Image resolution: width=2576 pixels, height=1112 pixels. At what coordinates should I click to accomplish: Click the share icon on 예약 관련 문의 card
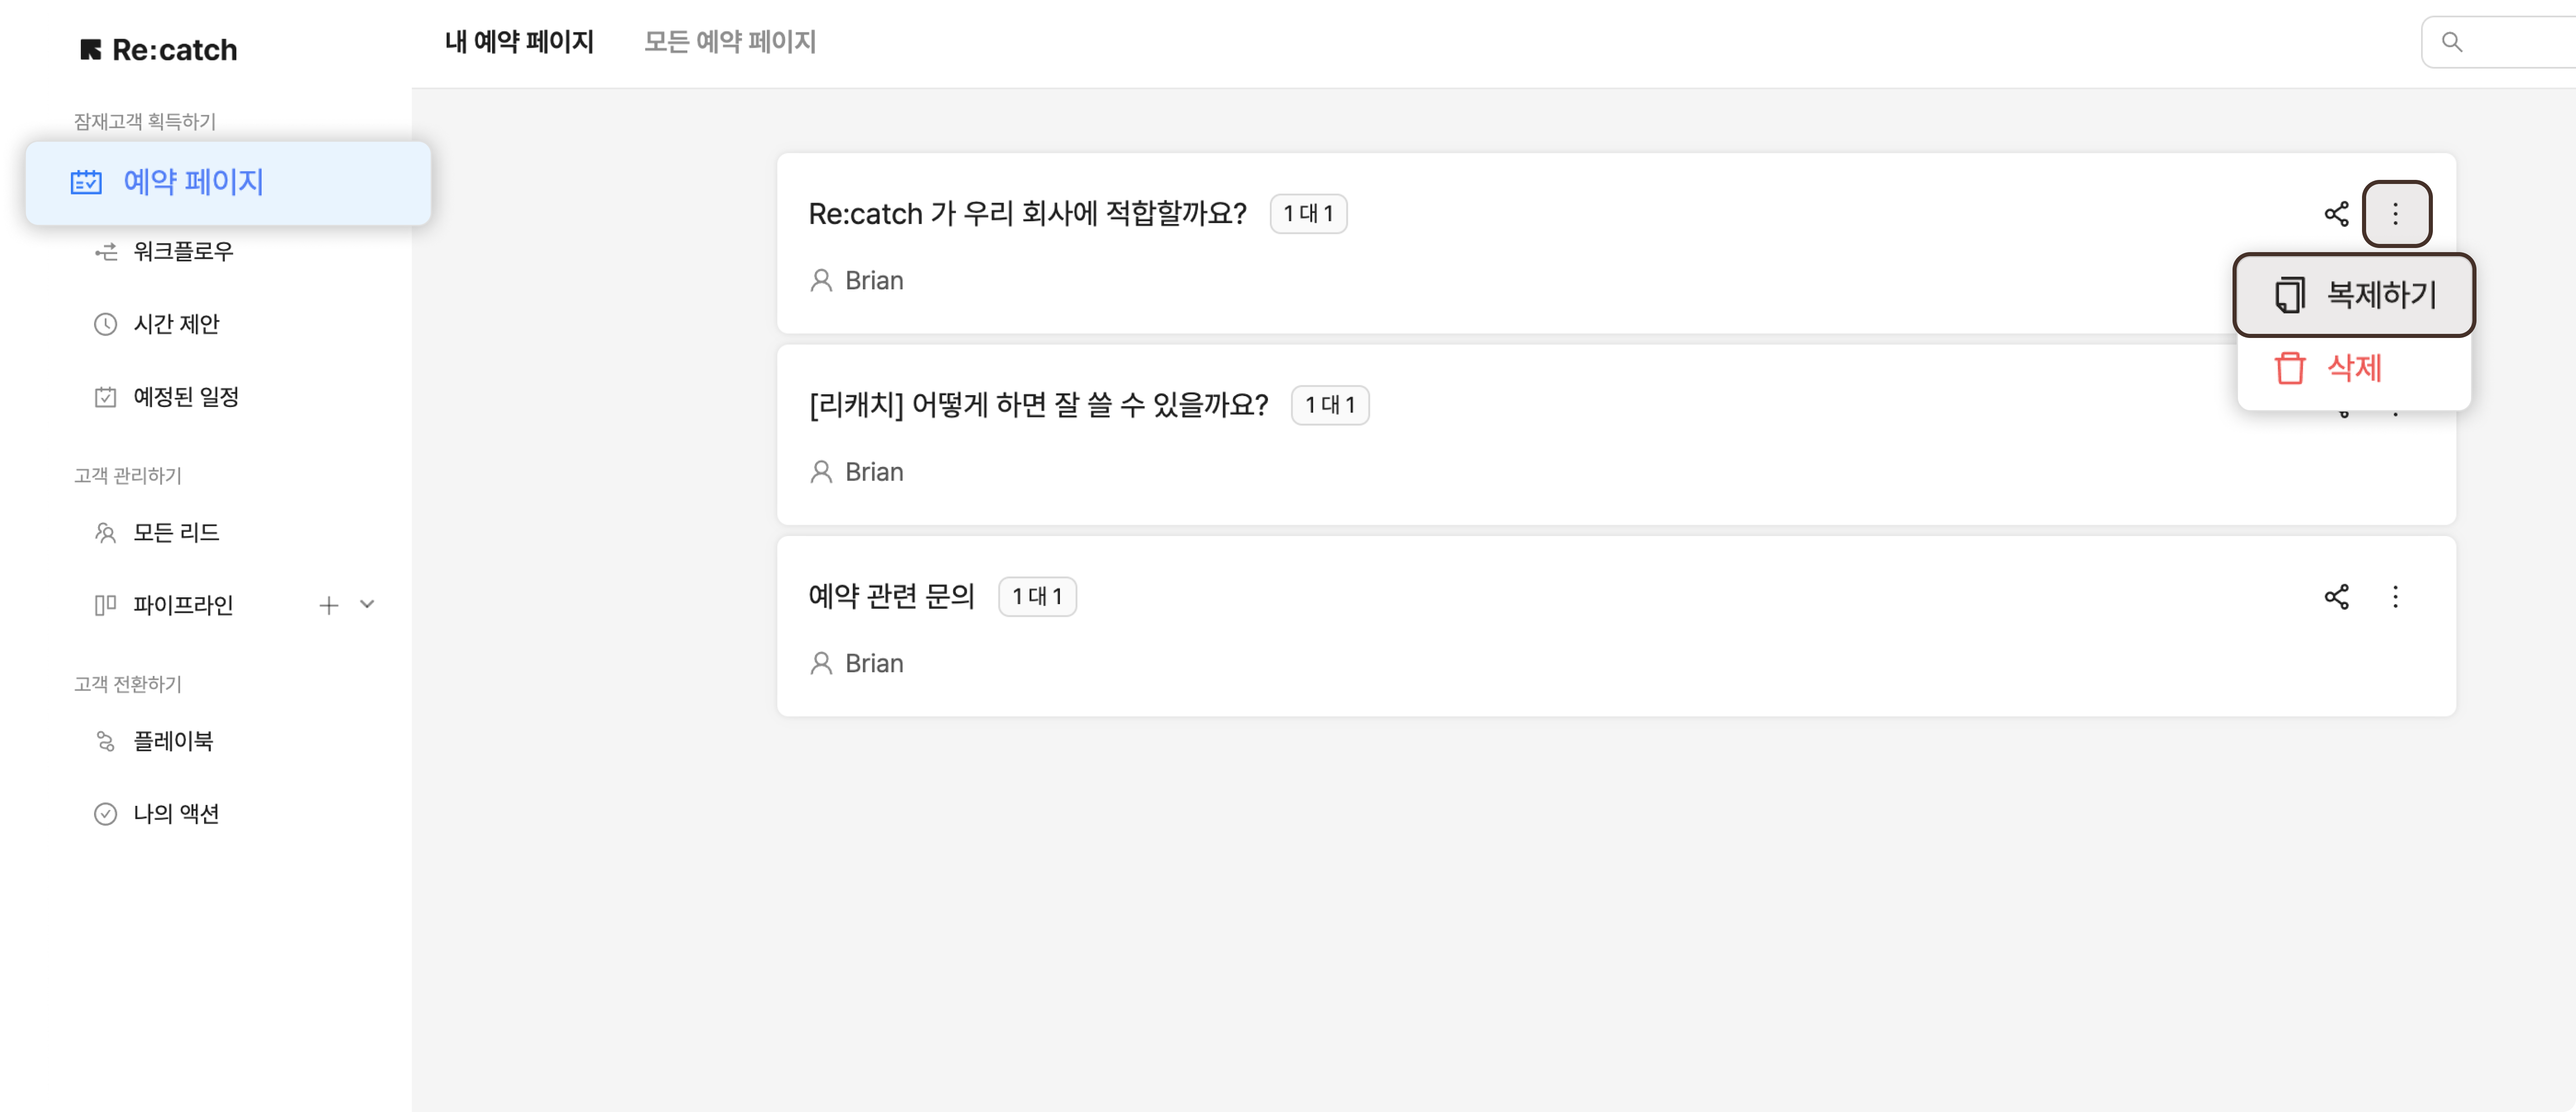coord(2336,597)
